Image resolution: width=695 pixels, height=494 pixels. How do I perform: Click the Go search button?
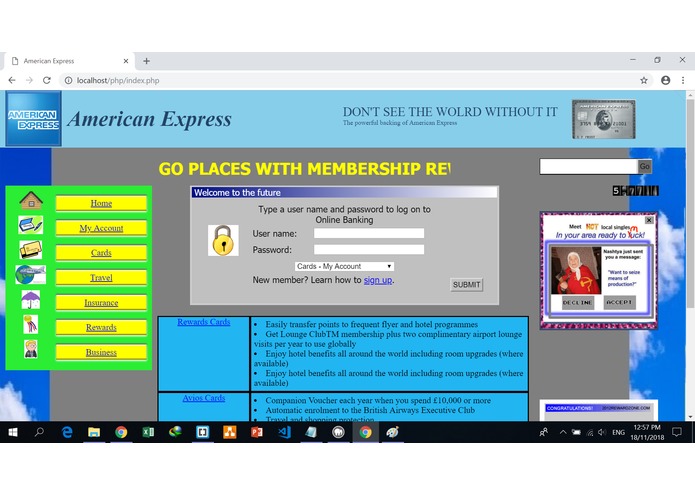pyautogui.click(x=644, y=167)
